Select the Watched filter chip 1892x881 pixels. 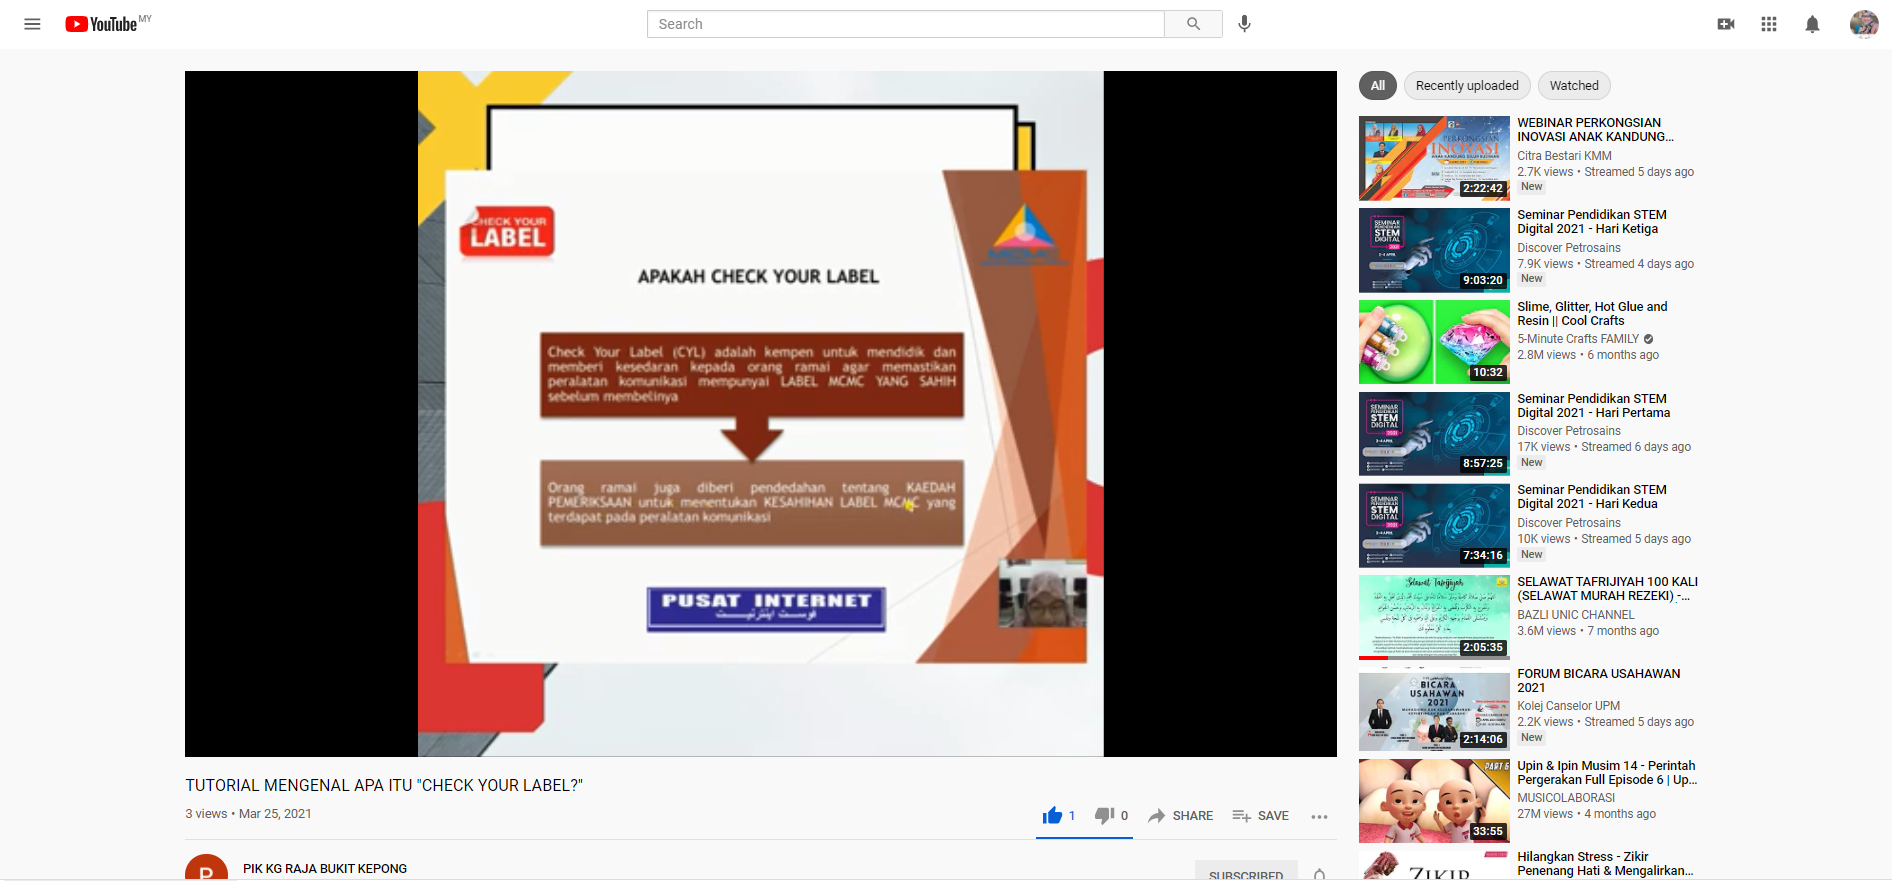tap(1573, 86)
